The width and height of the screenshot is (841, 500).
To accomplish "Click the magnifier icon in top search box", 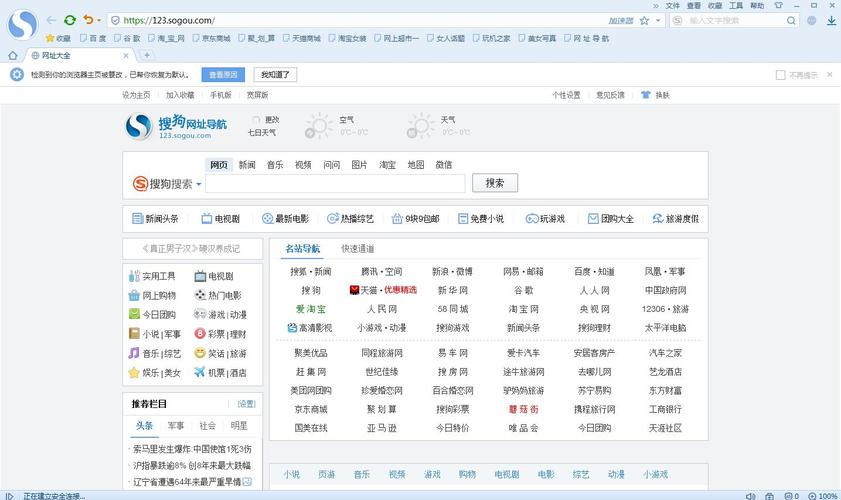I will tap(791, 20).
